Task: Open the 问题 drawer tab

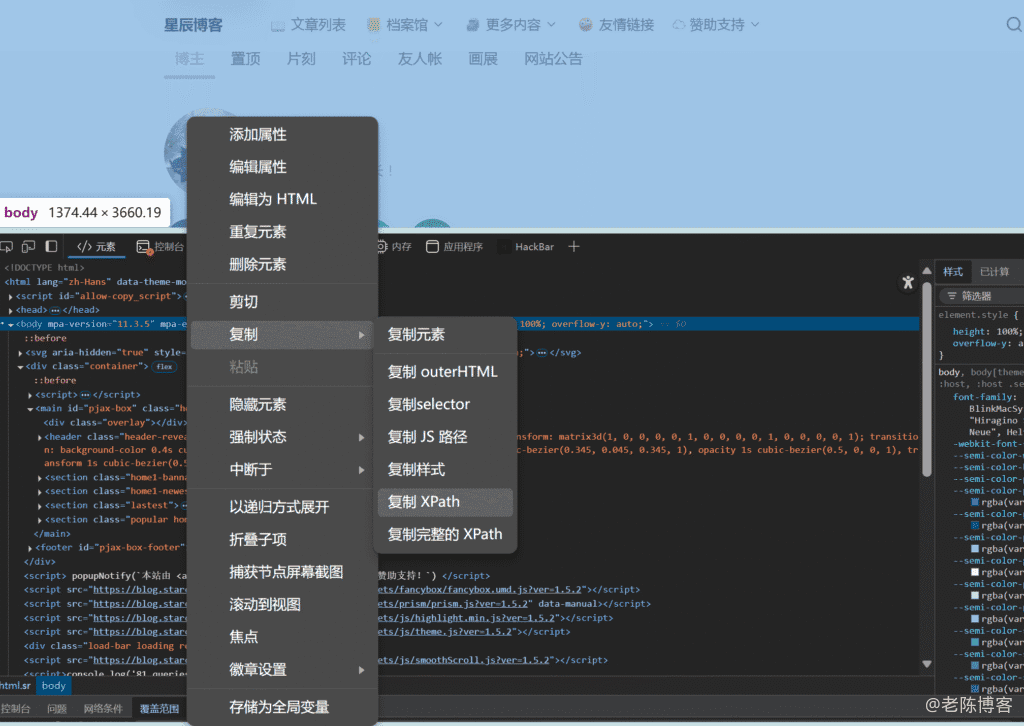Action: pos(57,709)
